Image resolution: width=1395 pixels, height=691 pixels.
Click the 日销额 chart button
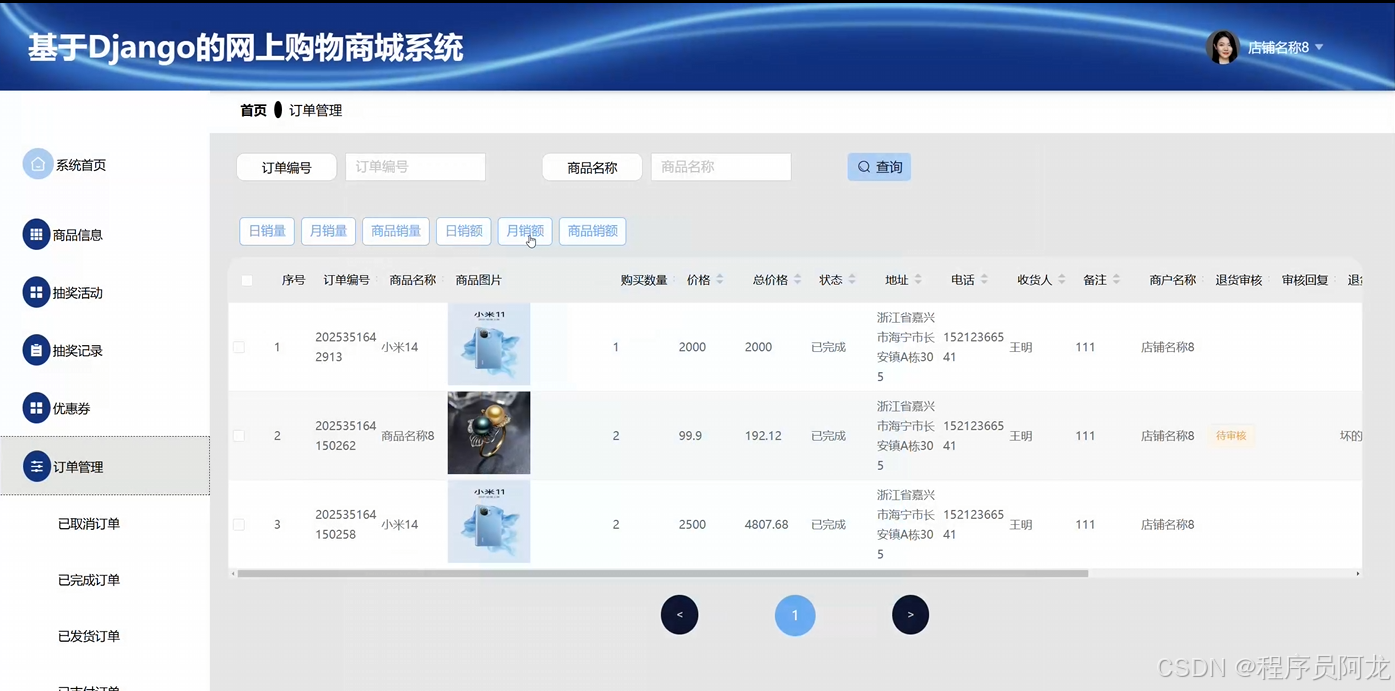pyautogui.click(x=464, y=231)
